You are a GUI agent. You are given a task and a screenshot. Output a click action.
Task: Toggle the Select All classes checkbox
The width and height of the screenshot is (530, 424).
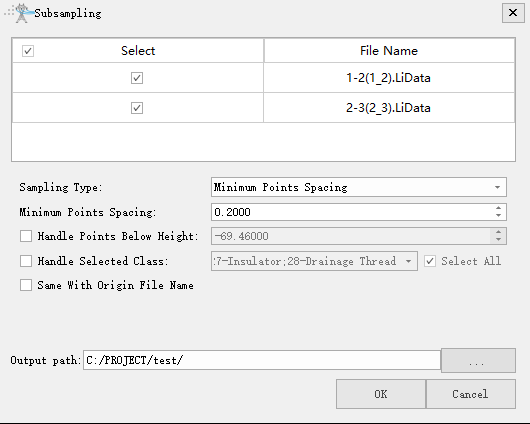pos(430,261)
